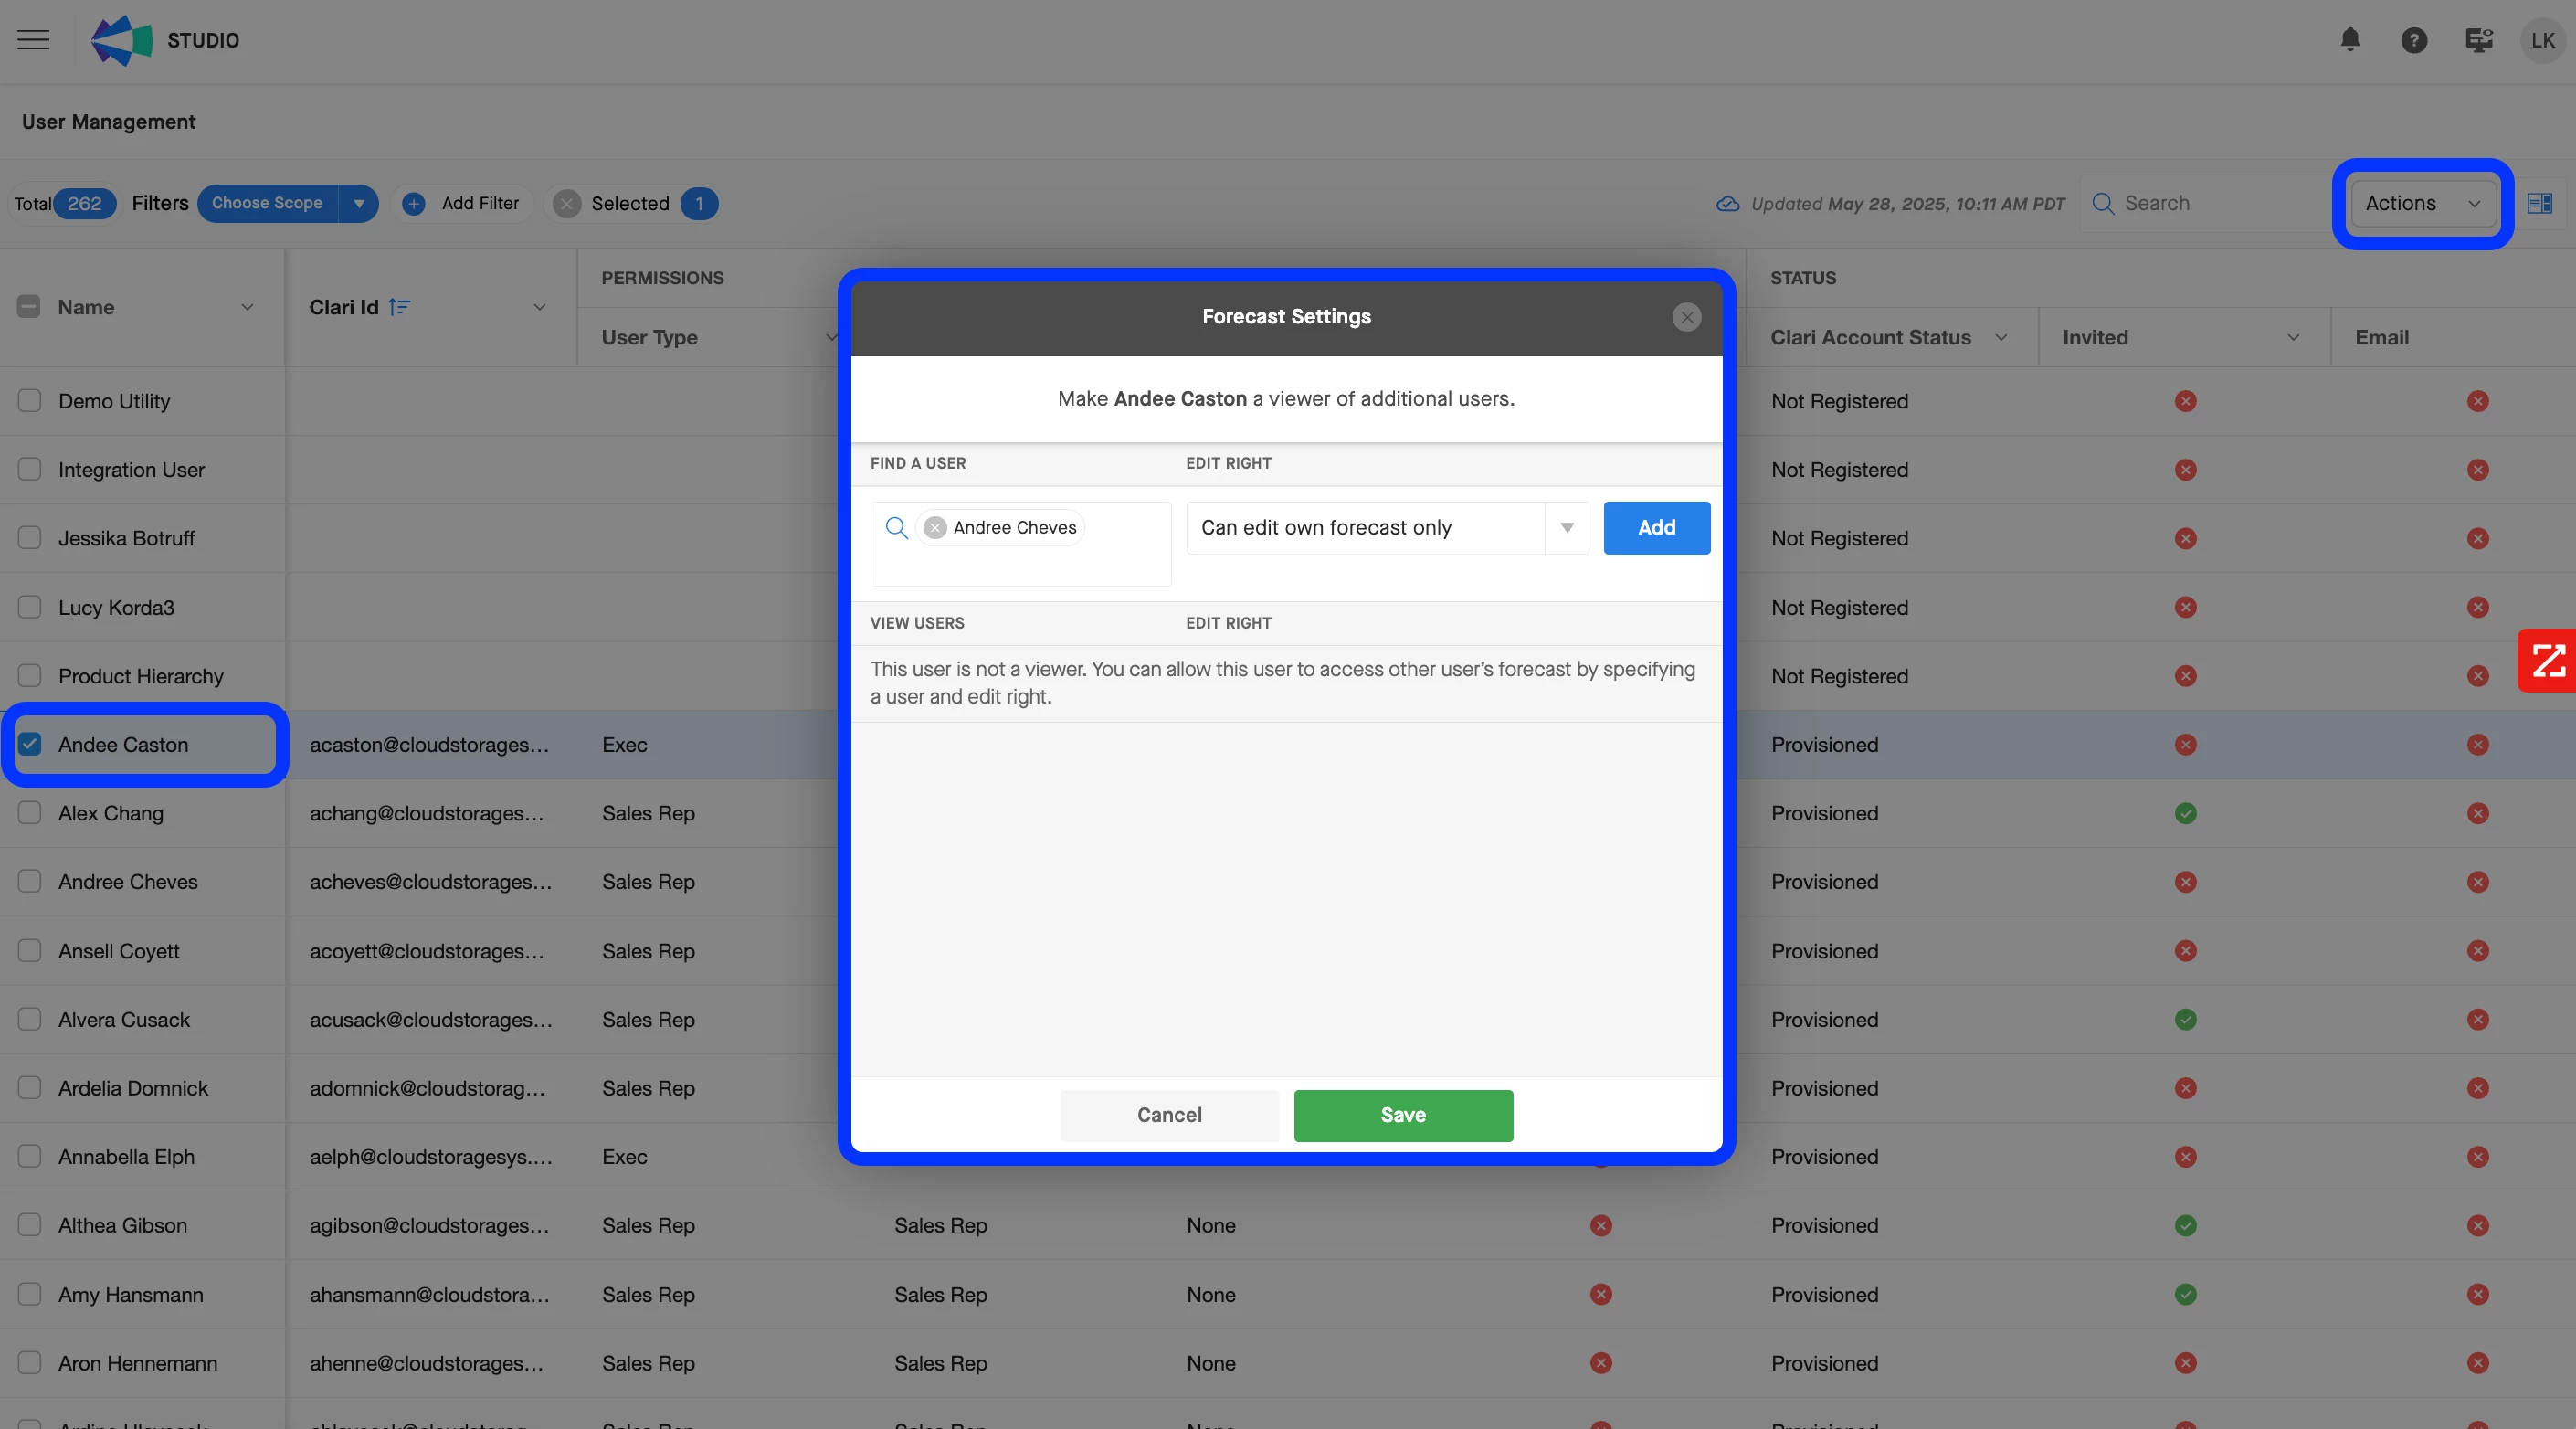
Task: Open Clari Account Status column menu
Action: pos(2001,338)
